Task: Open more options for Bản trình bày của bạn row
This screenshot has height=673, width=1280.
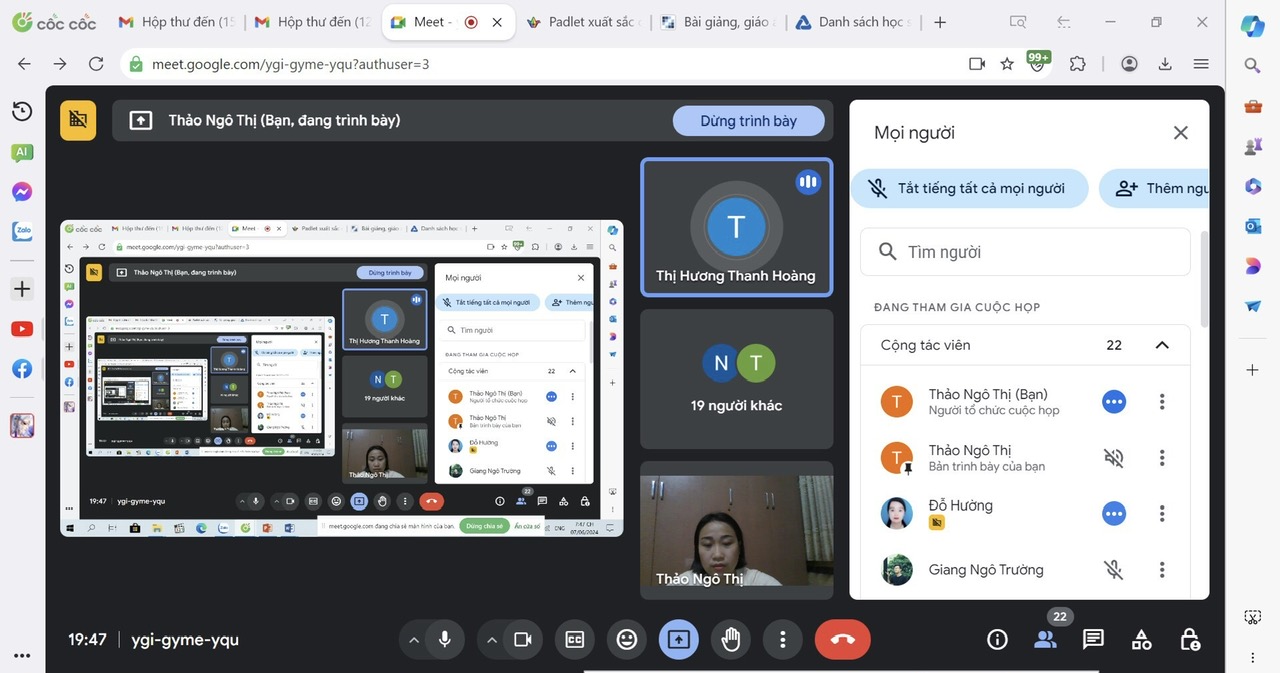Action: click(x=1162, y=458)
